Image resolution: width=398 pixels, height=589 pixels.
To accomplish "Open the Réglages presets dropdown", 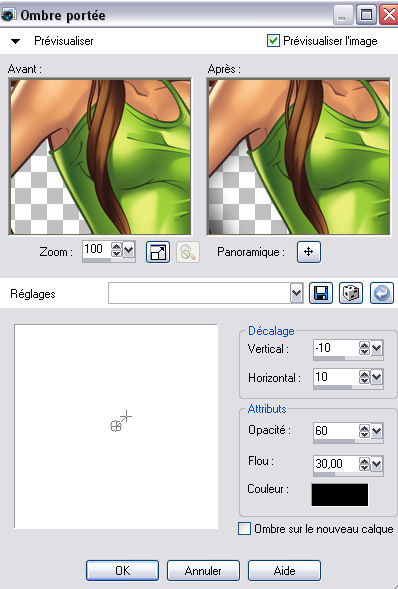I will (x=297, y=293).
